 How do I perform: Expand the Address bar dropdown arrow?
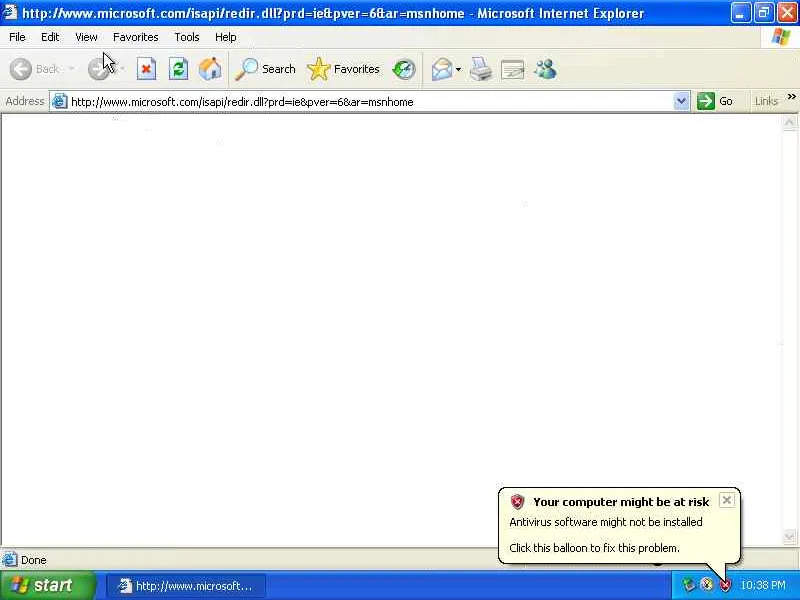681,102
